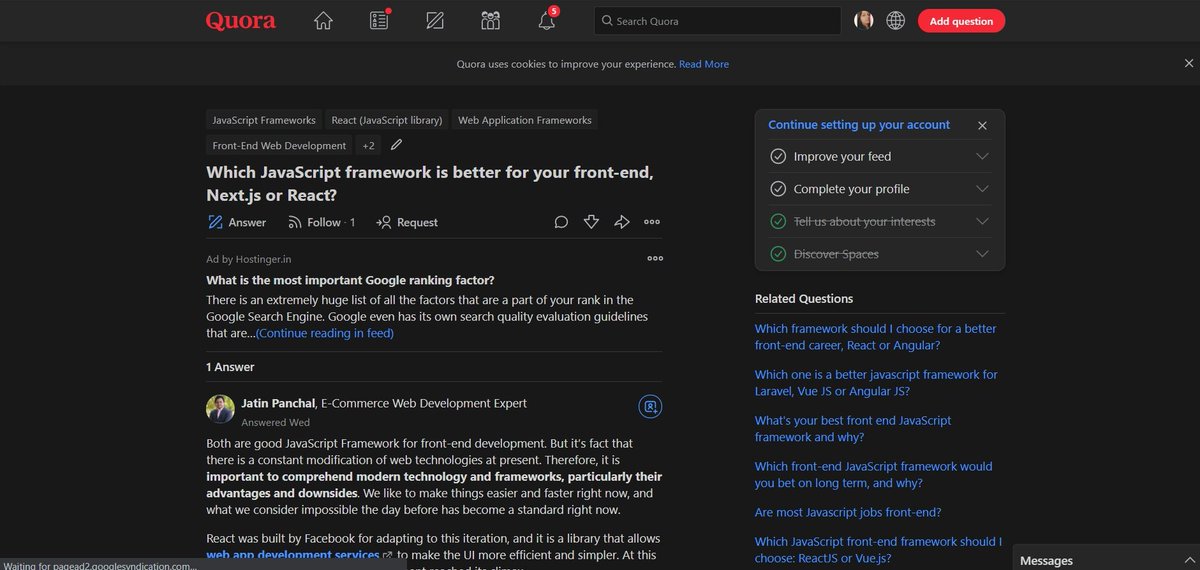Open the Continue reading in feed link
Viewport: 1200px width, 570px height.
pyautogui.click(x=325, y=333)
